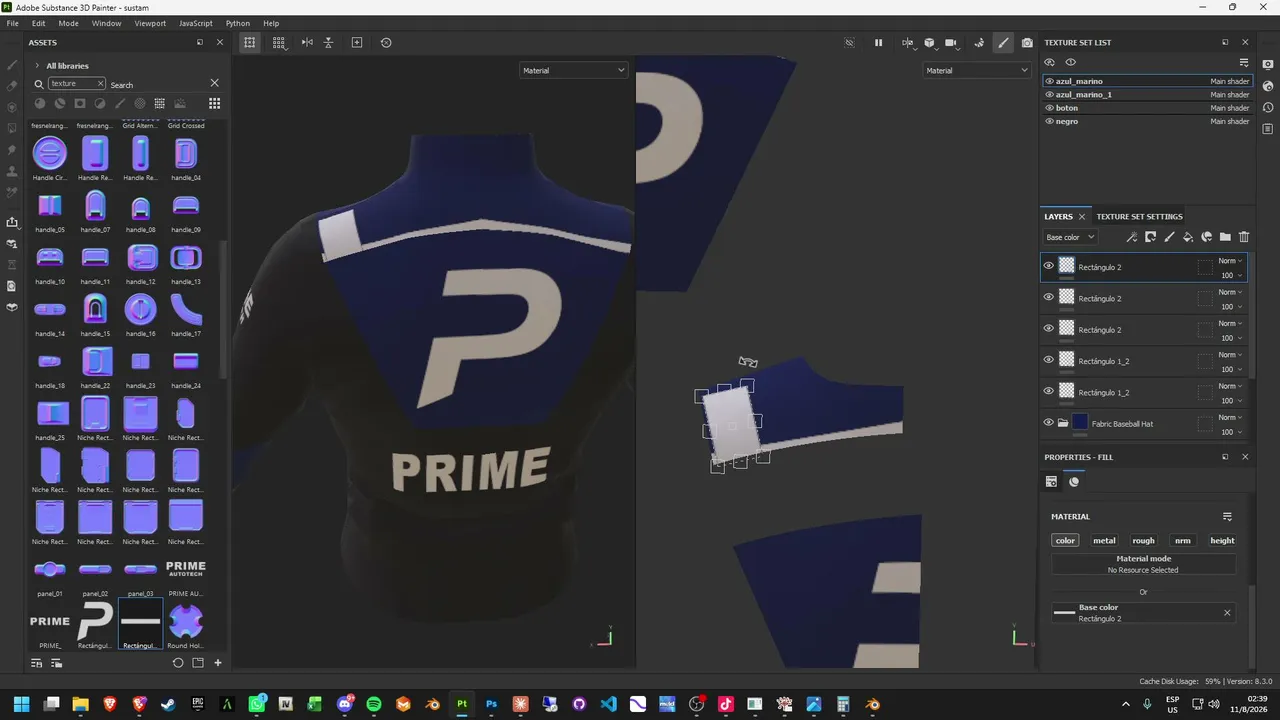Open the display settings icon on right sidebar
The height and width of the screenshot is (720, 1280).
pos(1268,66)
